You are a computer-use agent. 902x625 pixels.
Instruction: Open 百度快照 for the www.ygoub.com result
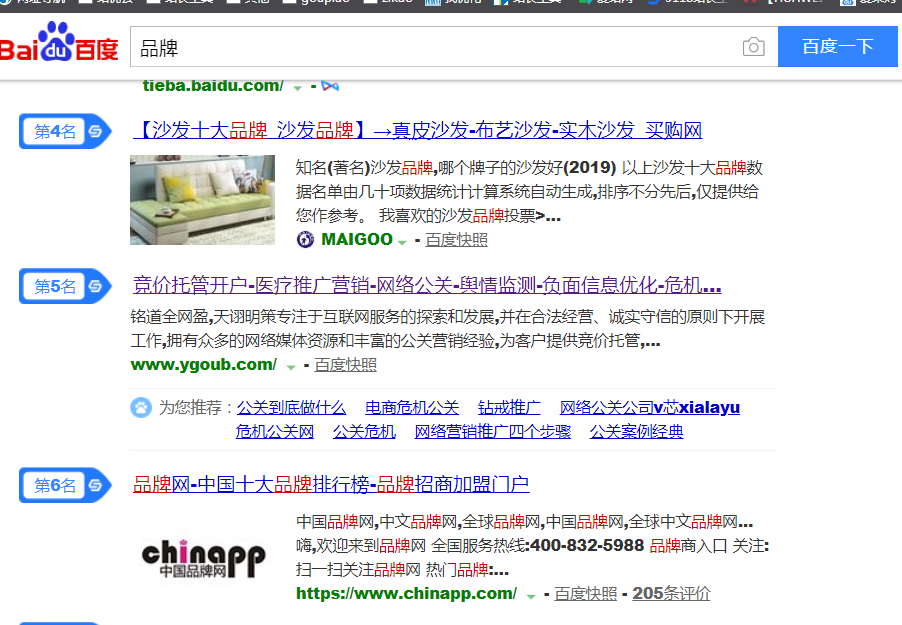(x=346, y=365)
